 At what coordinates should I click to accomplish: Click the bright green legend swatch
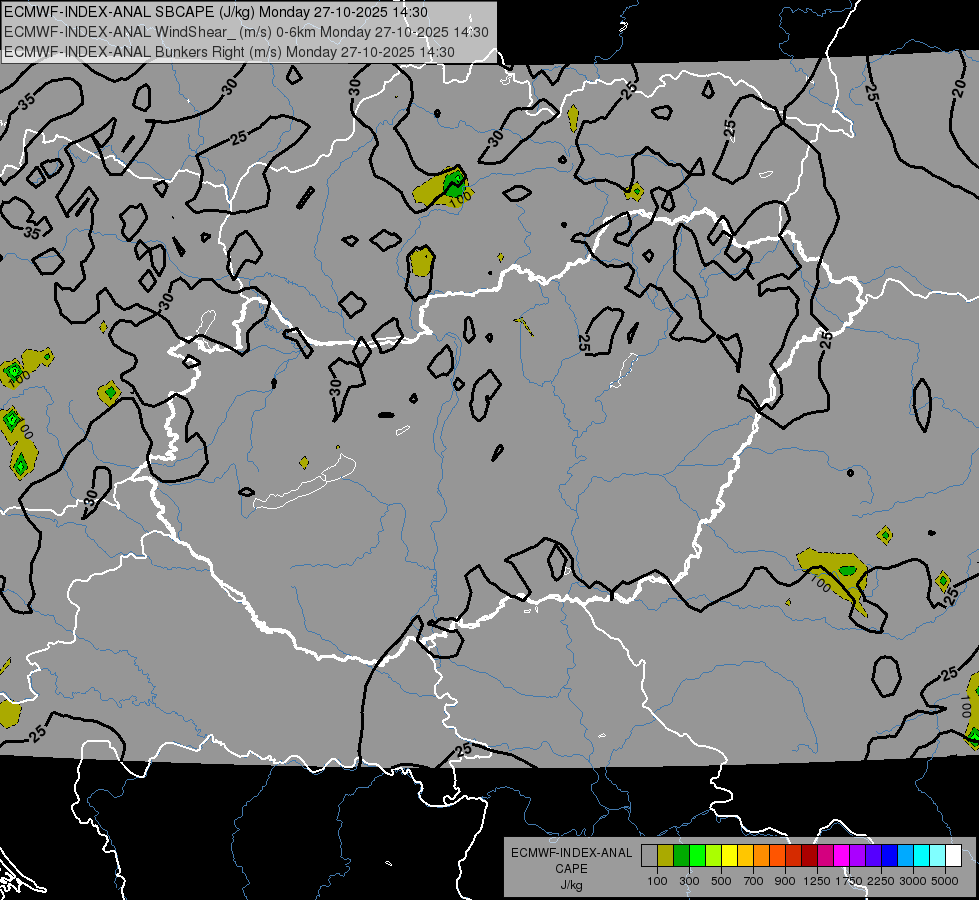697,856
